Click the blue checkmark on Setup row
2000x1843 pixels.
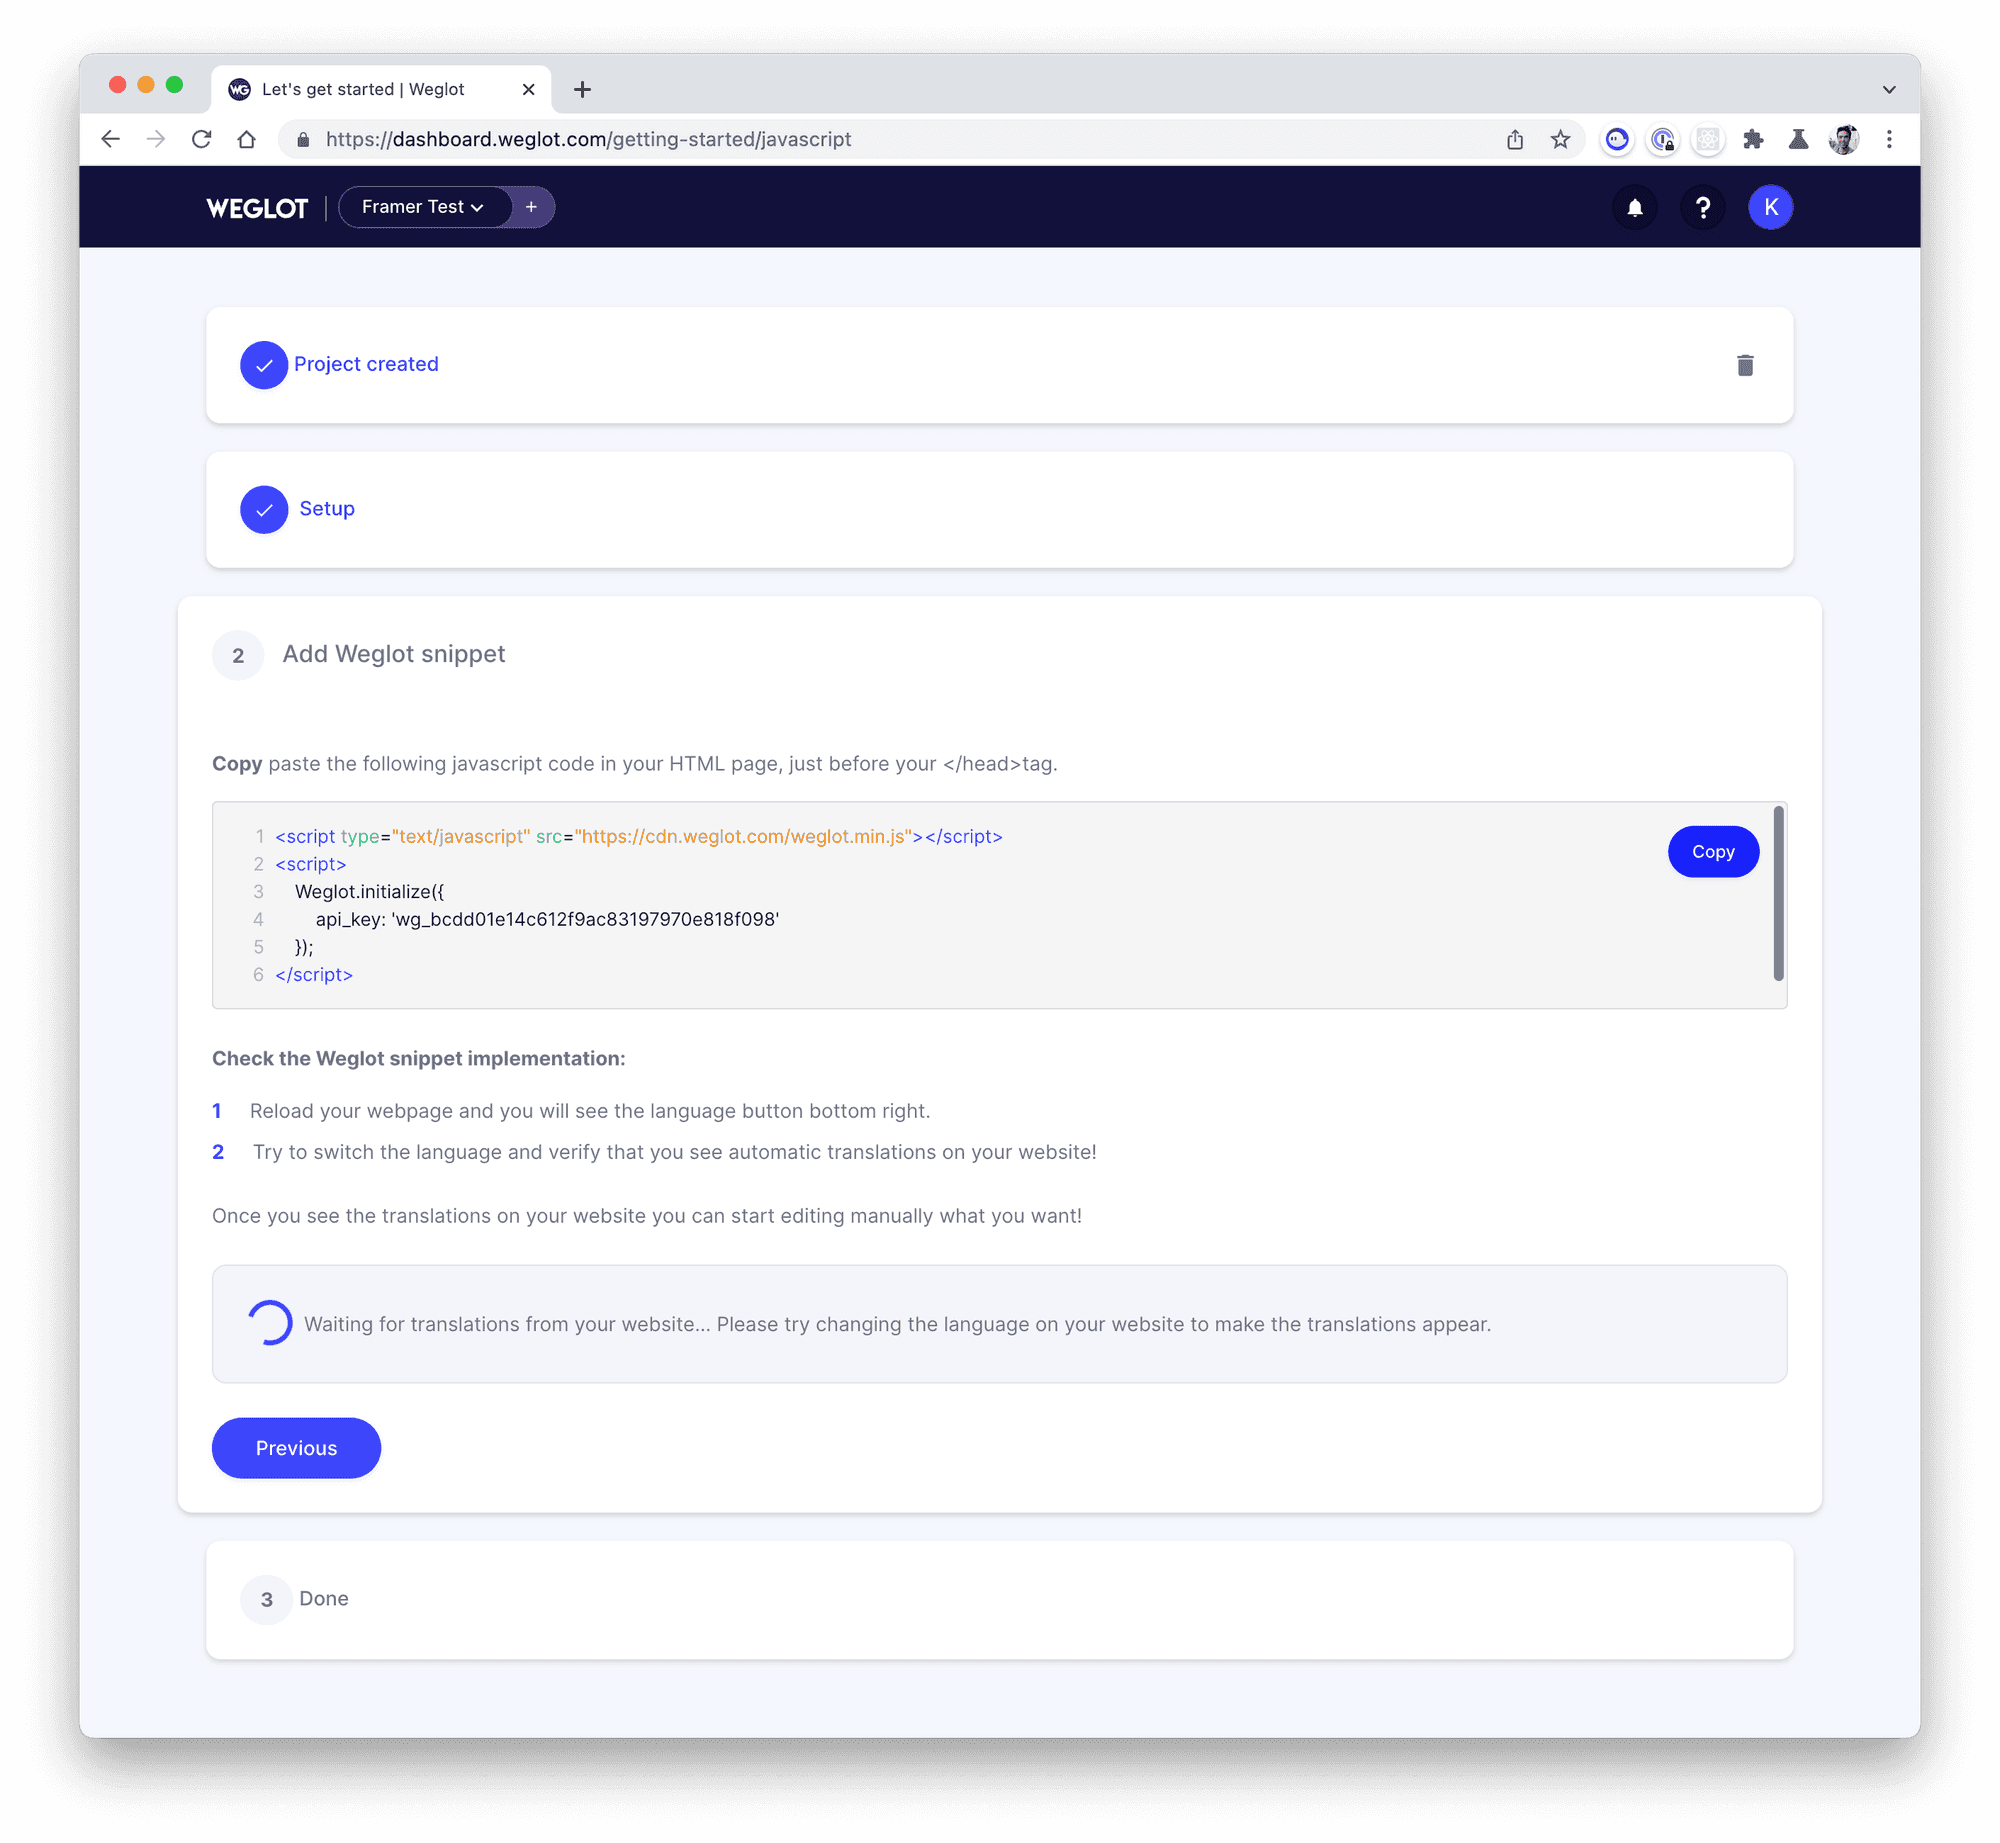click(263, 509)
